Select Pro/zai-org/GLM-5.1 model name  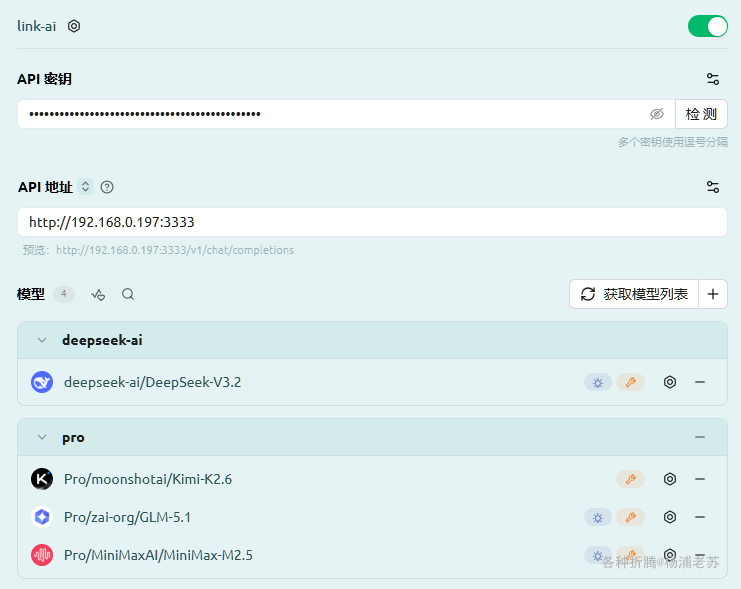[x=127, y=517]
